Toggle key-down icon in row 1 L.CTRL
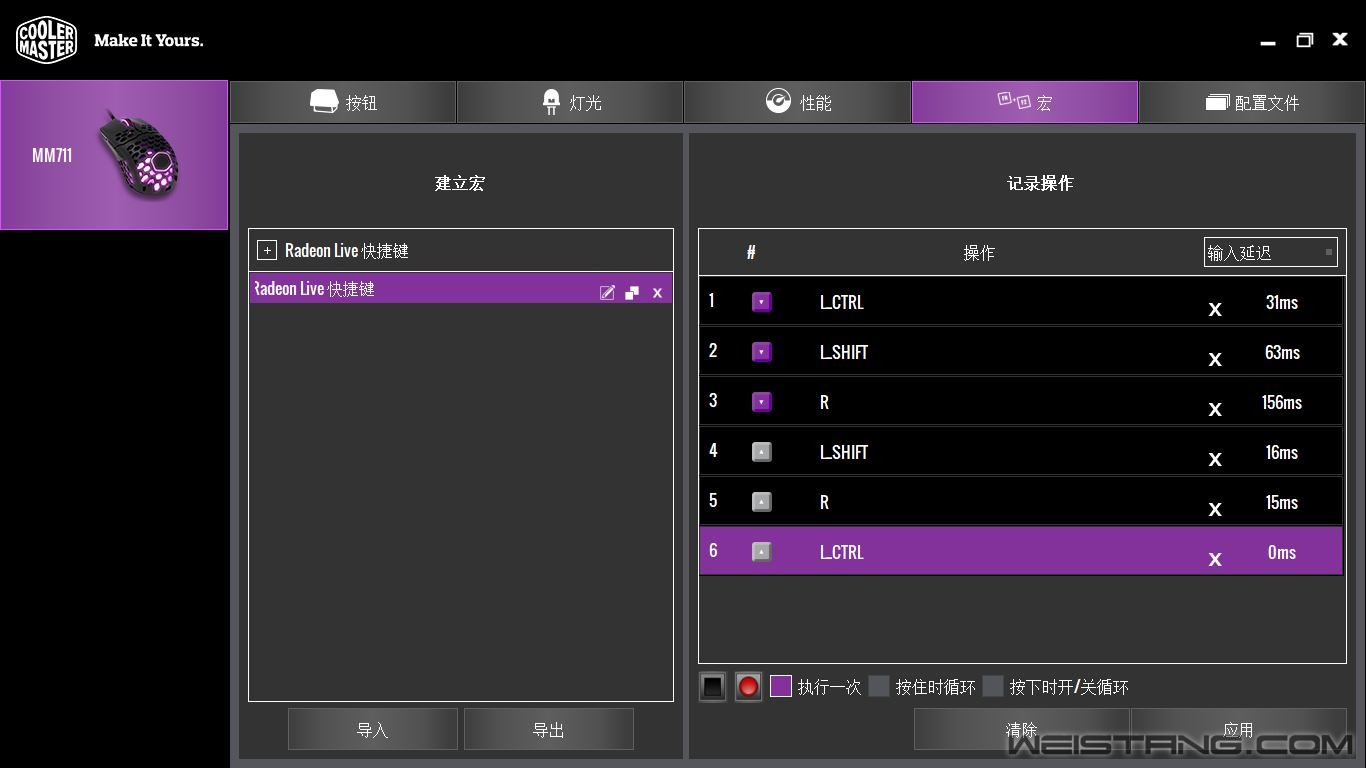 click(x=762, y=302)
